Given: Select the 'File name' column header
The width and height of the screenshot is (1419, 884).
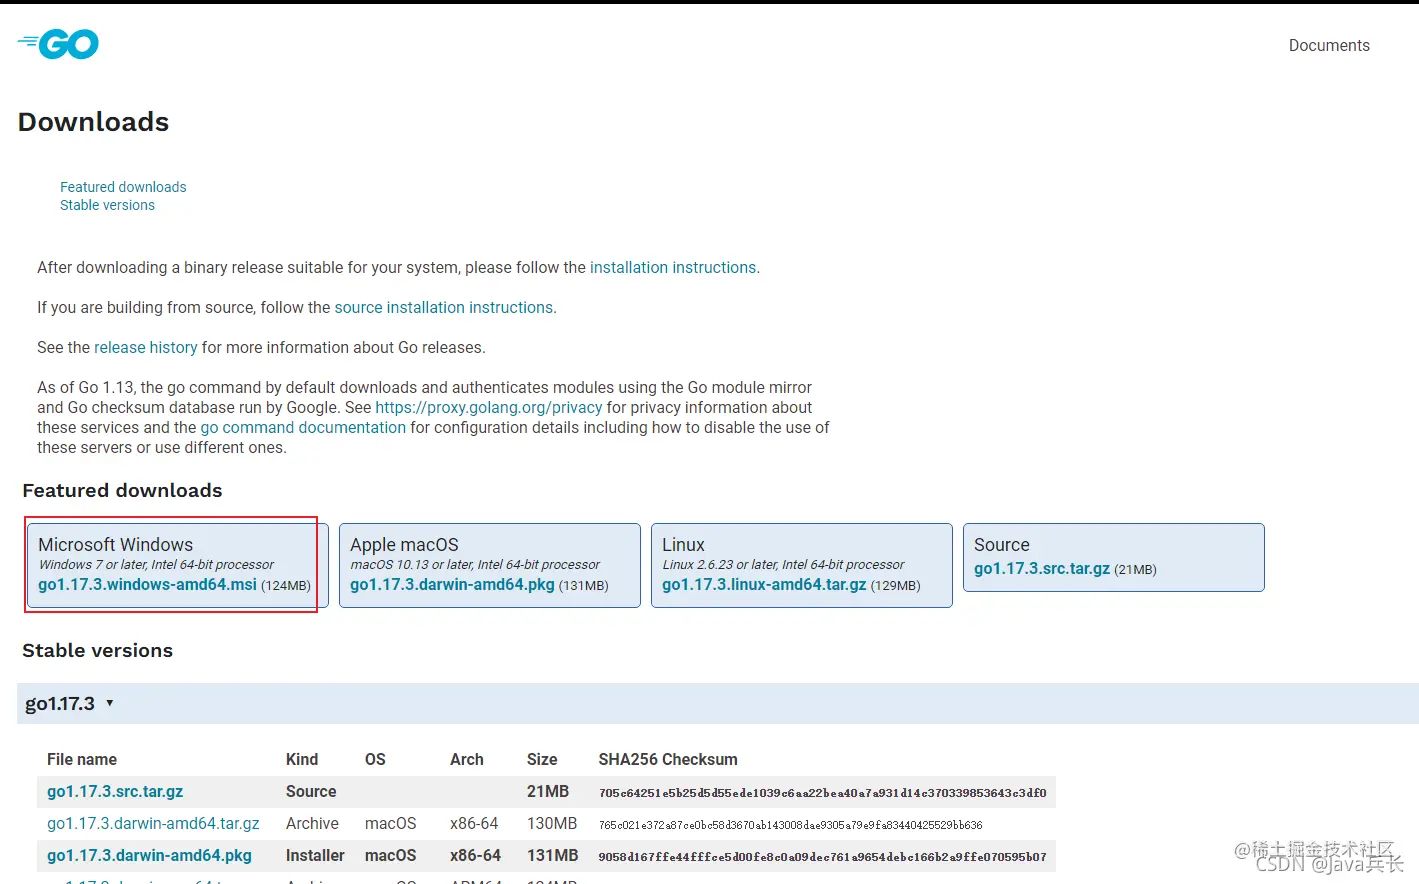Looking at the screenshot, I should click(x=82, y=759).
